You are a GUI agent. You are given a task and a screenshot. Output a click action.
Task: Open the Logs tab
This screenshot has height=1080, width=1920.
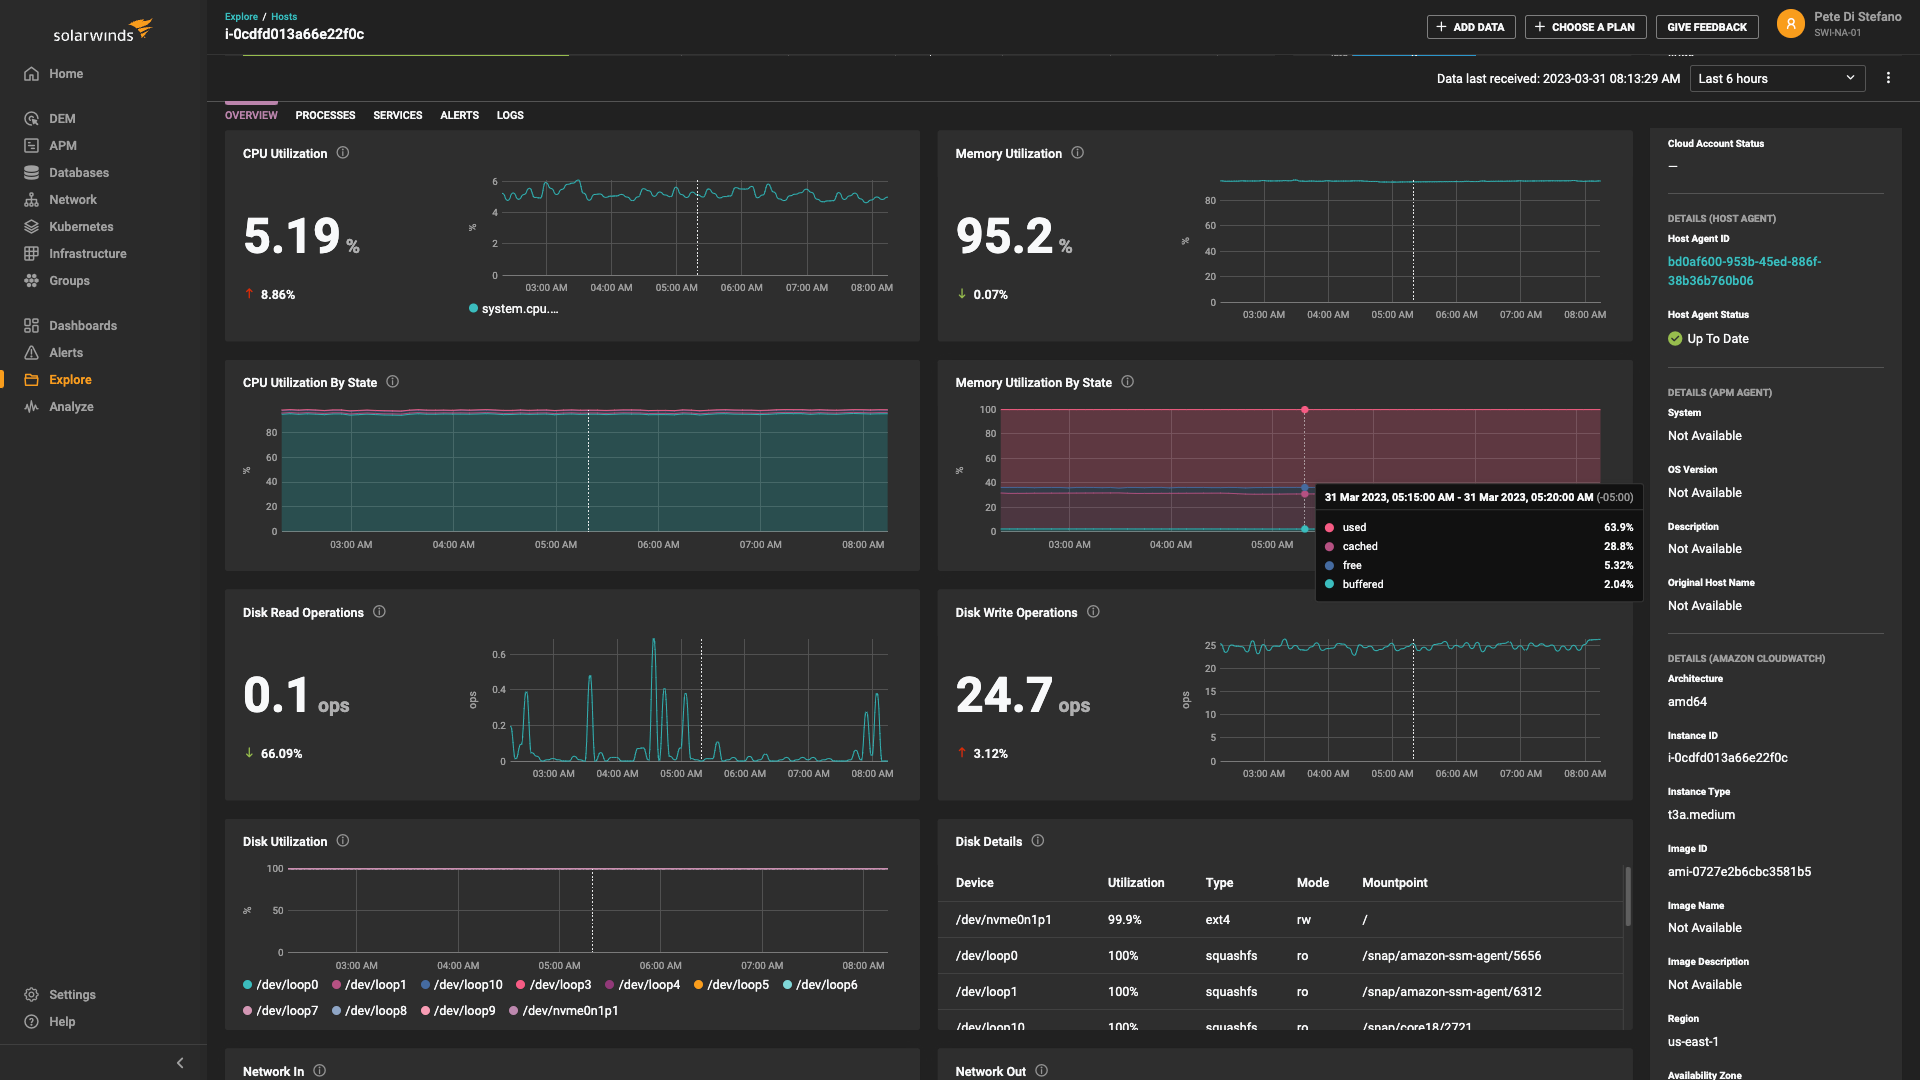(x=510, y=115)
